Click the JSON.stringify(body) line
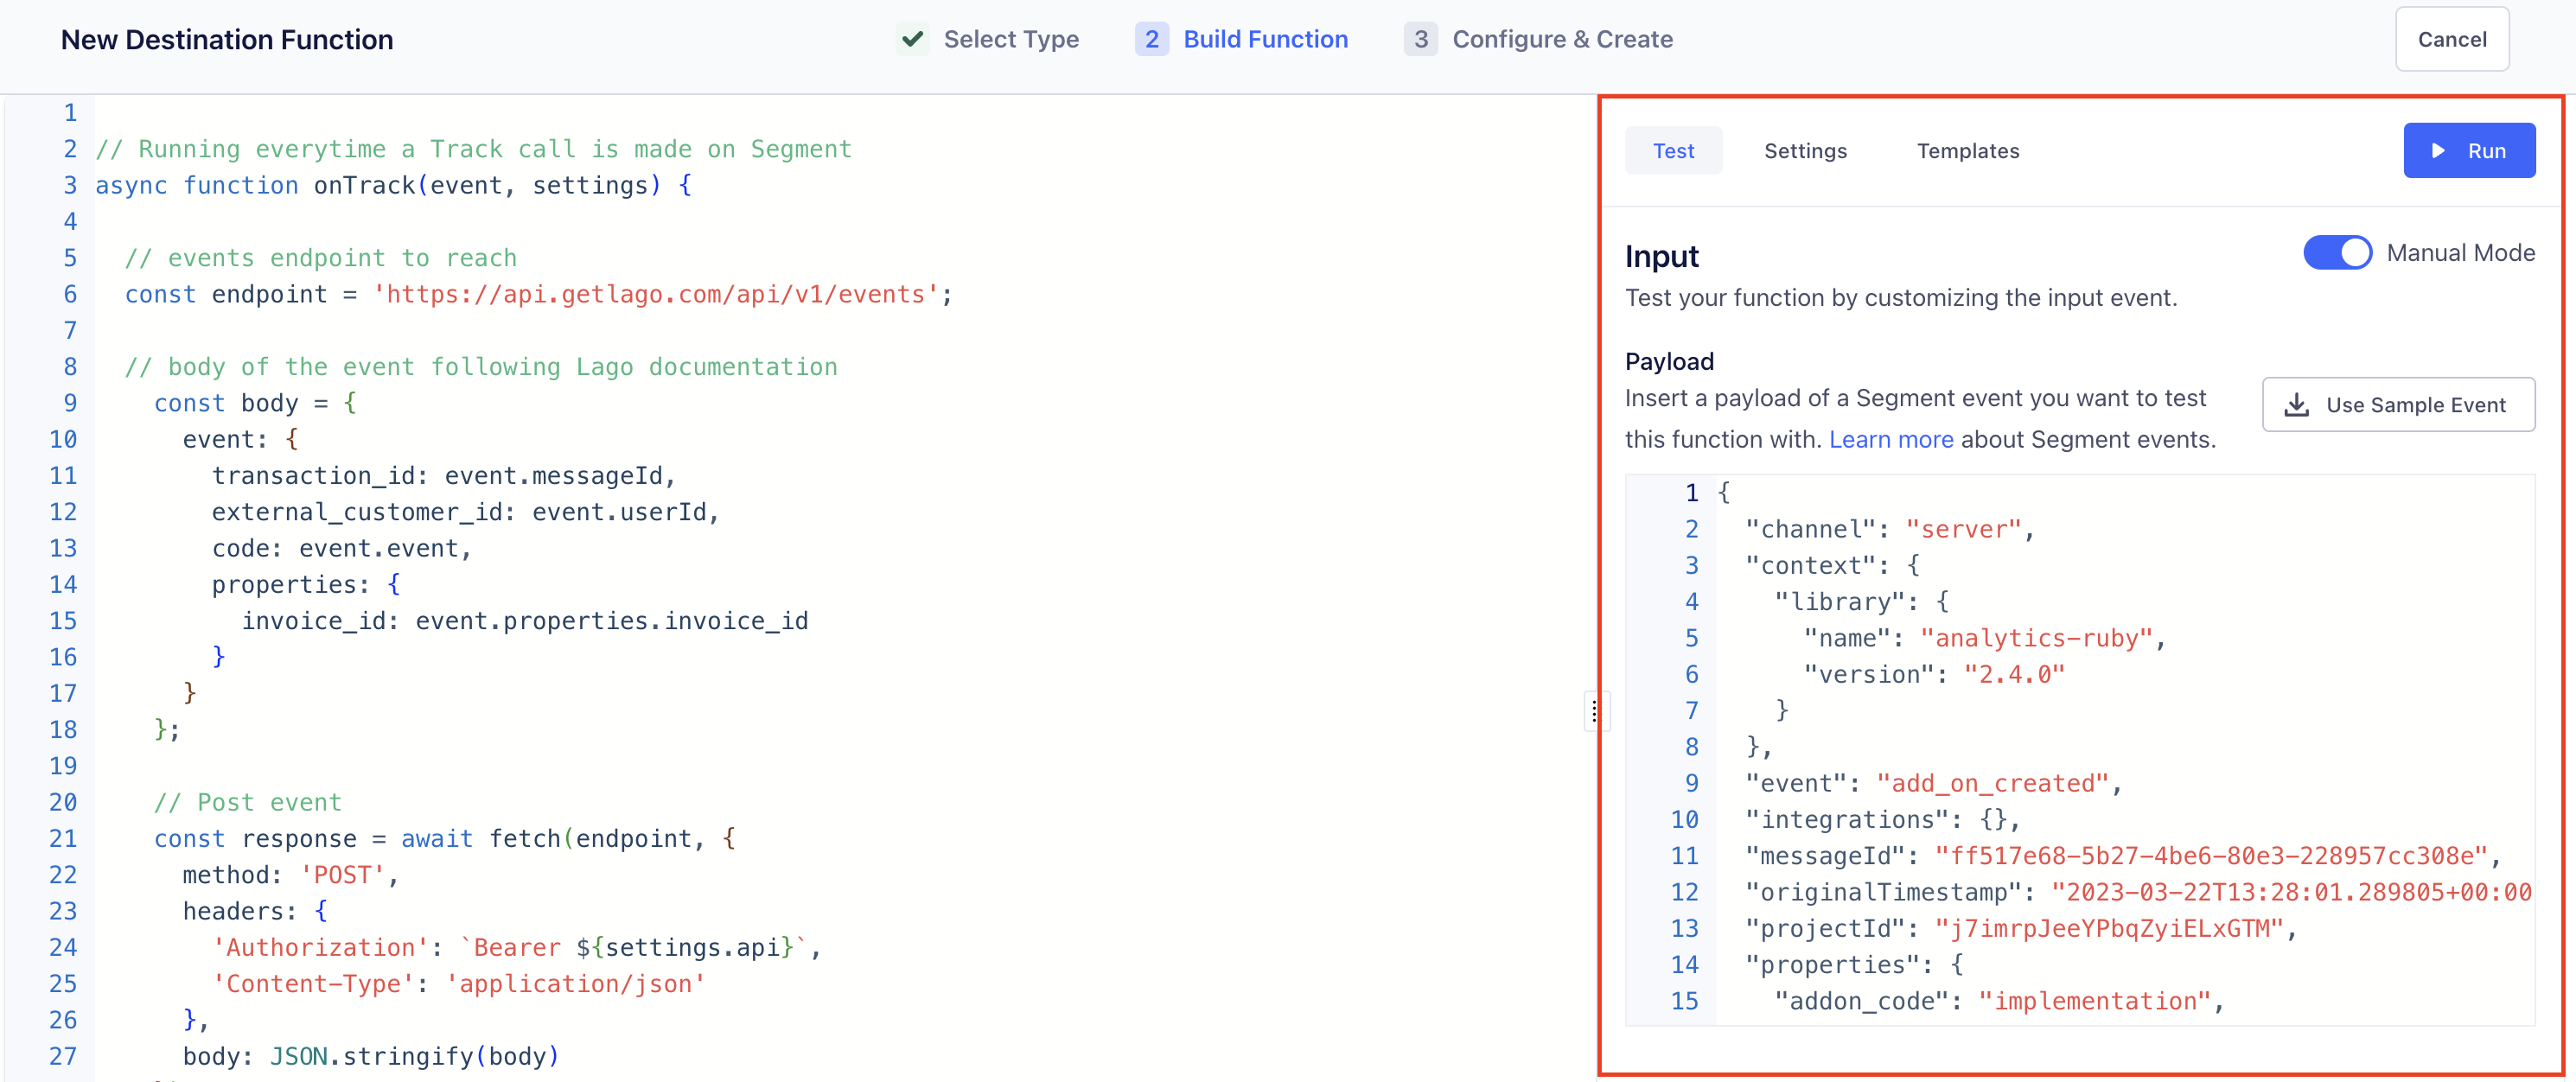This screenshot has height=1082, width=2576. 370,1056
